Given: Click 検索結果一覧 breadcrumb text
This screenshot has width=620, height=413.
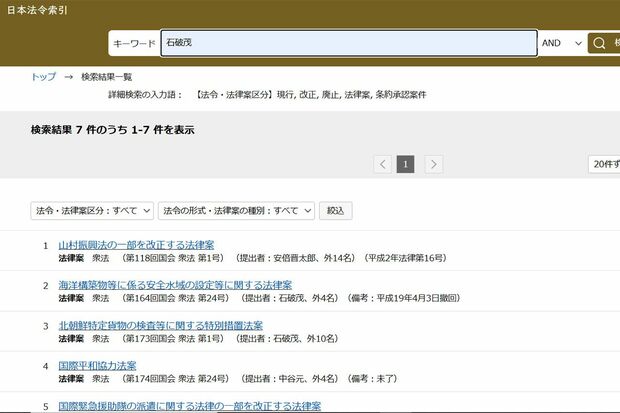Looking at the screenshot, I should [x=107, y=77].
